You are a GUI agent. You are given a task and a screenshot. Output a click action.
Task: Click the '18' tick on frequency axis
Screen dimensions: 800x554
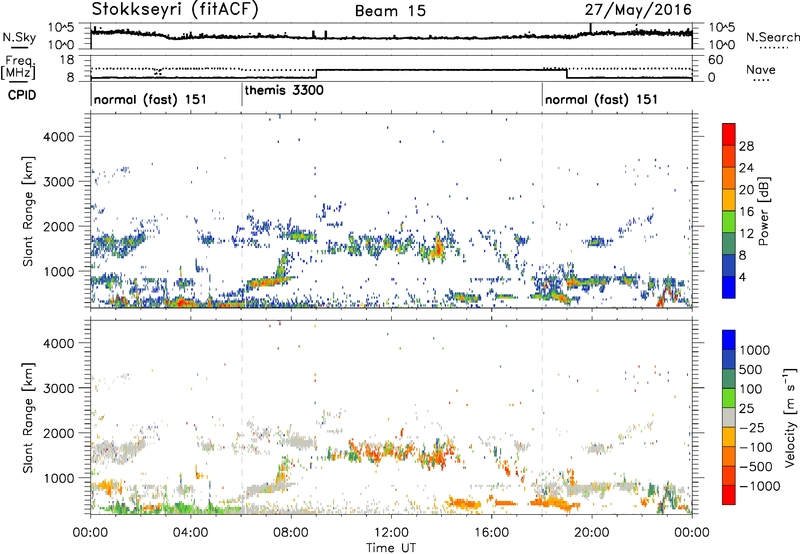[x=68, y=60]
